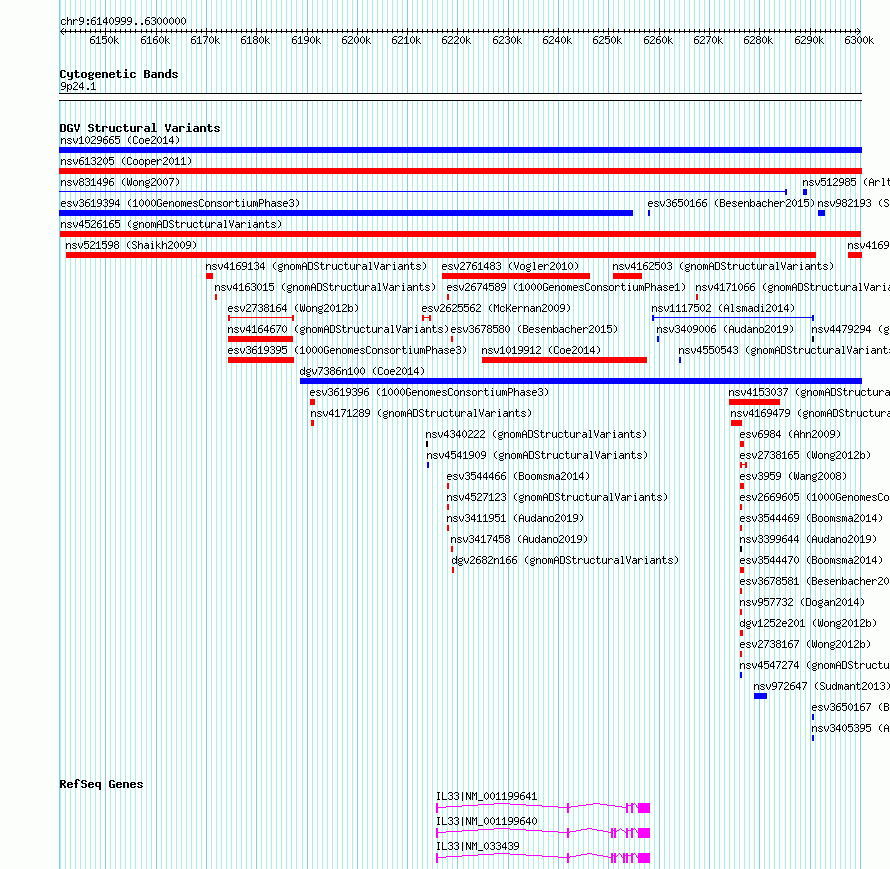Click IL33|NM_001199641 transcript label
The image size is (890, 869).
pyautogui.click(x=486, y=796)
